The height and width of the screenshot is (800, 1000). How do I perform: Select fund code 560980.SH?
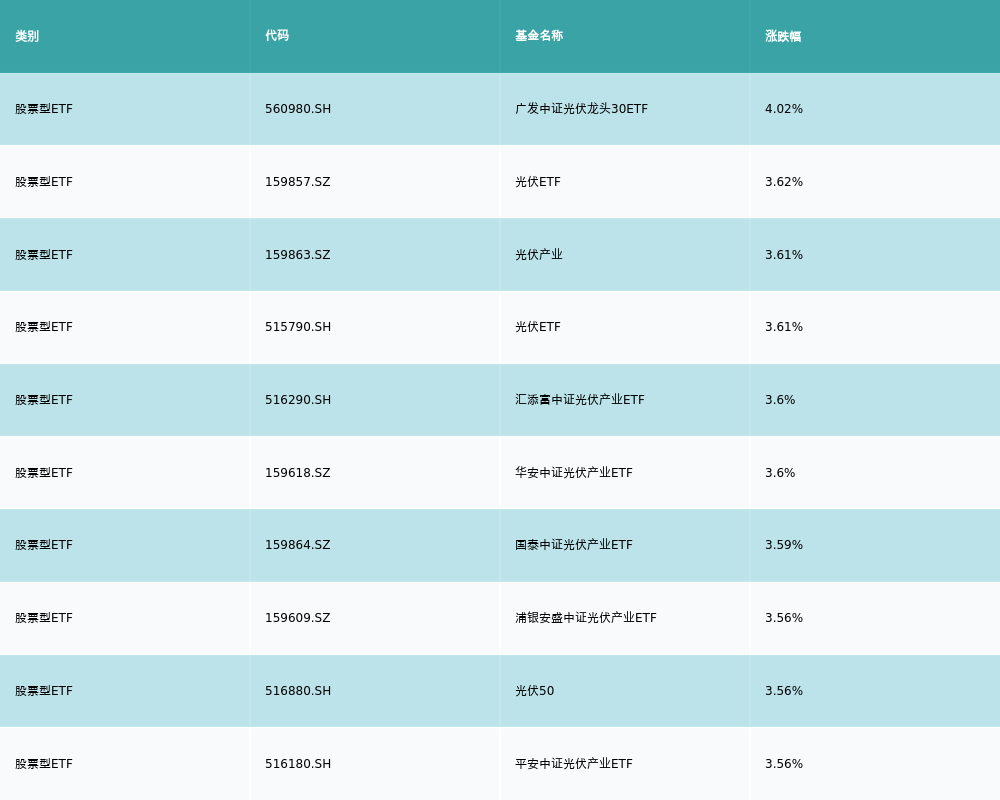click(298, 109)
